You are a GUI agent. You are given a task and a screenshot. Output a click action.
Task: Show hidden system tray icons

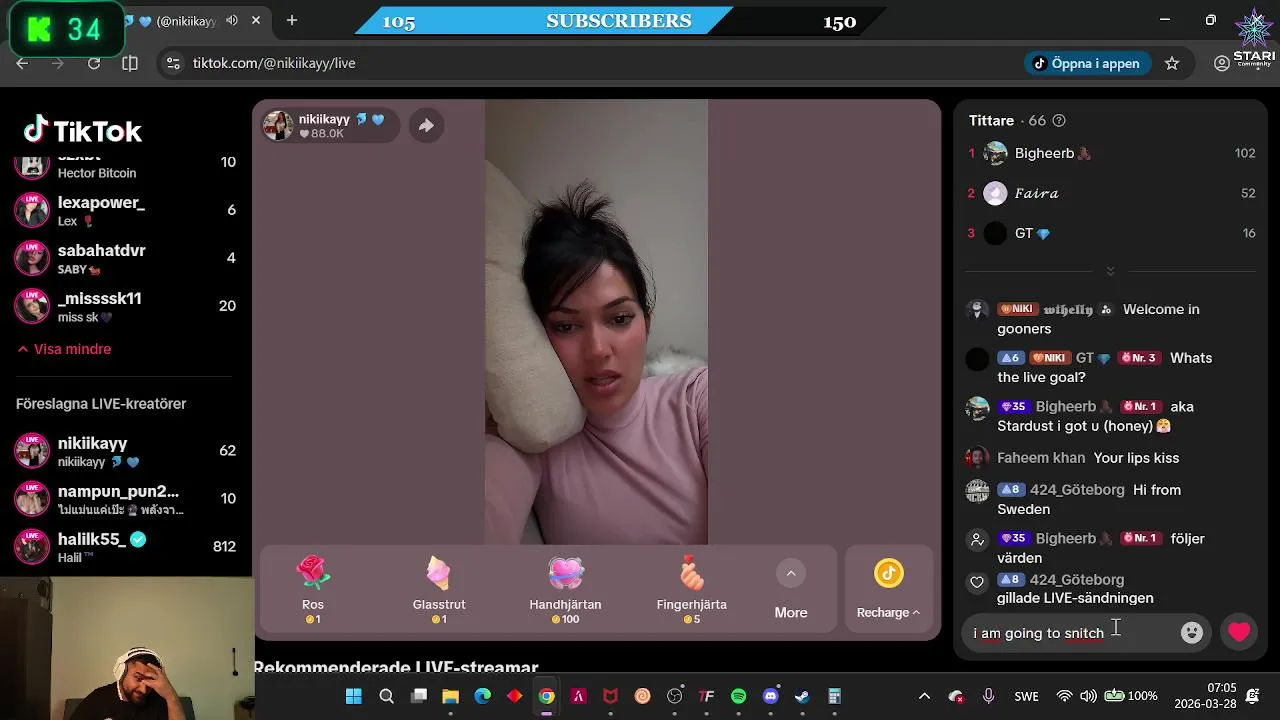click(x=924, y=696)
